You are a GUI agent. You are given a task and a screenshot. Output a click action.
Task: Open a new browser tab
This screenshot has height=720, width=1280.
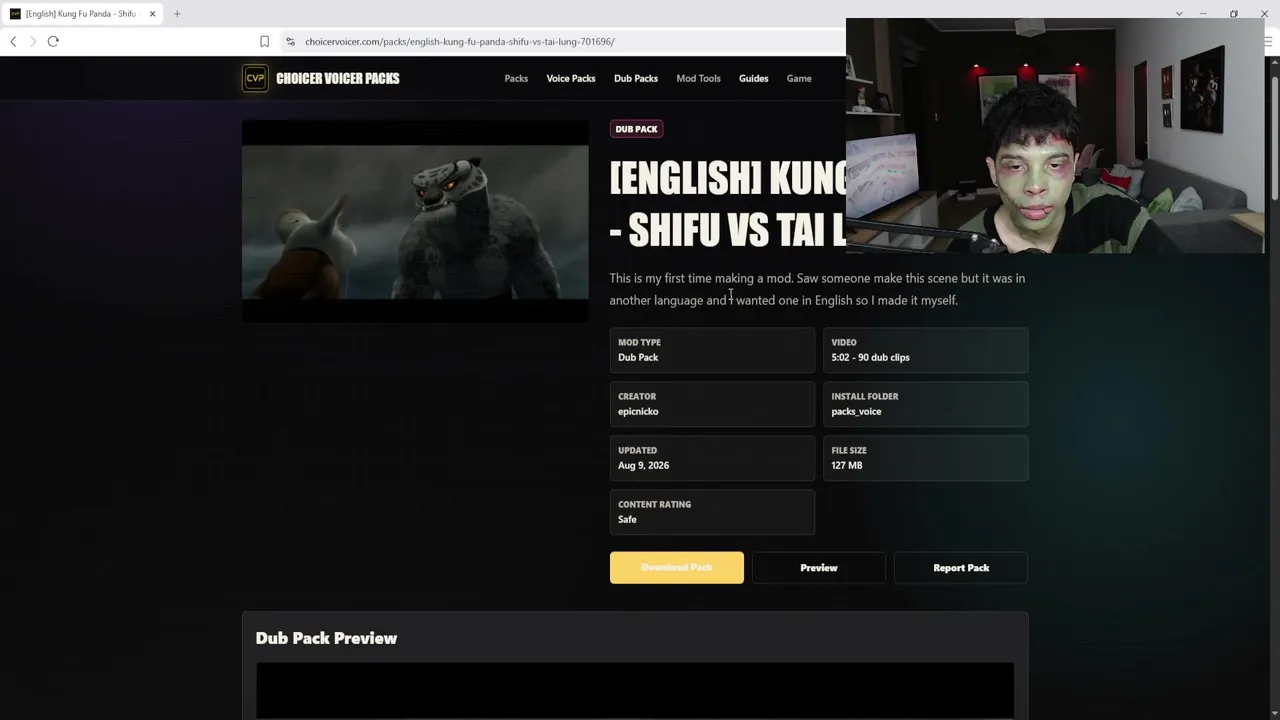[x=177, y=14]
